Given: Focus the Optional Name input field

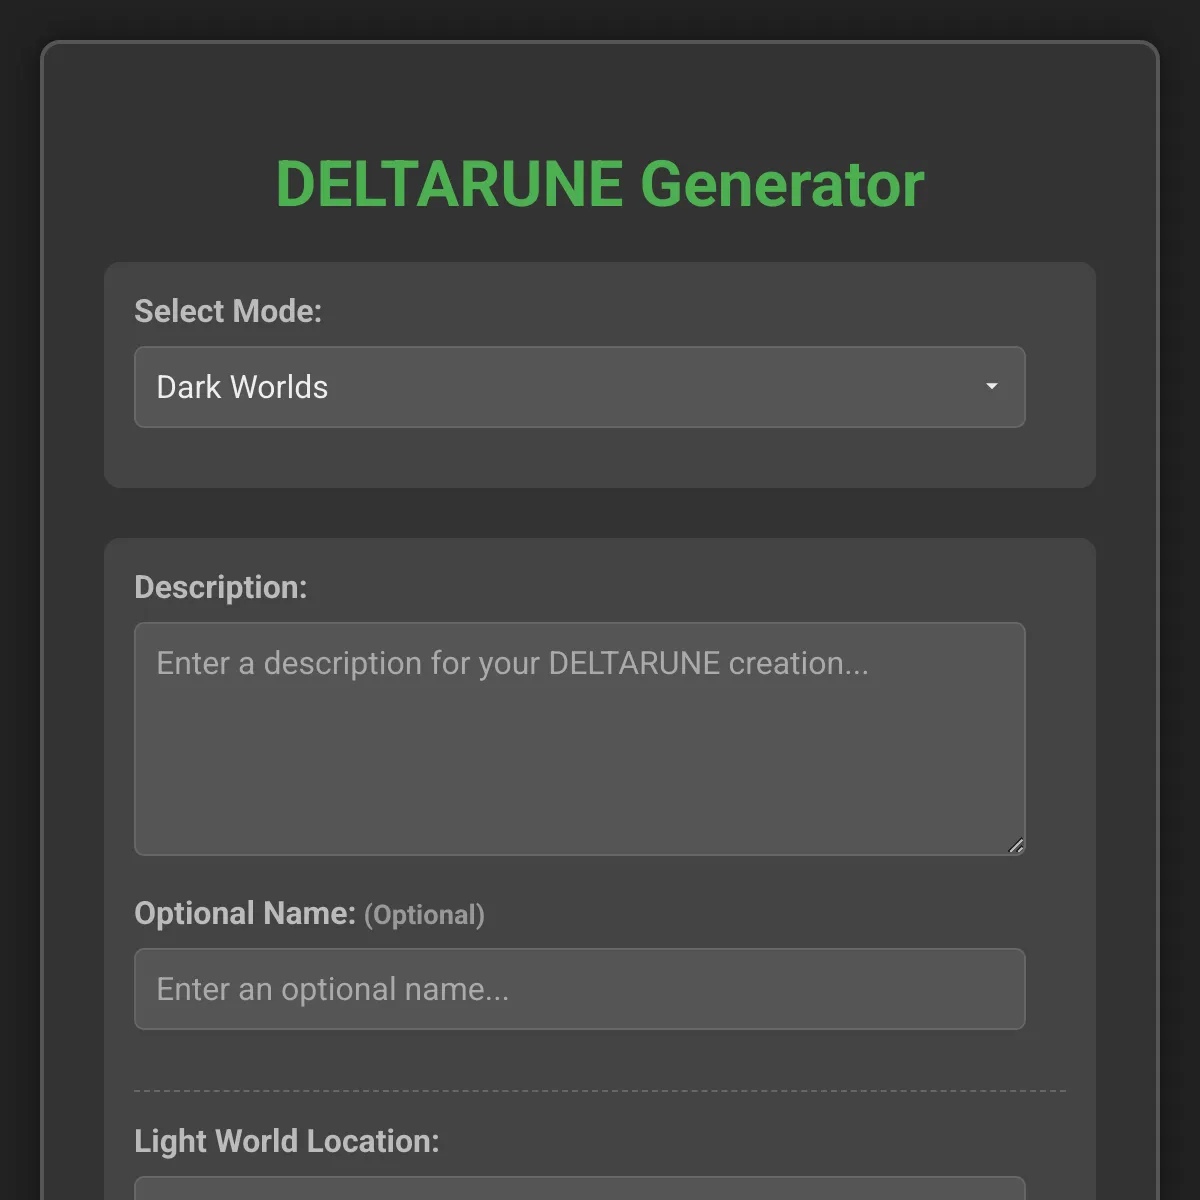Looking at the screenshot, I should pyautogui.click(x=580, y=989).
